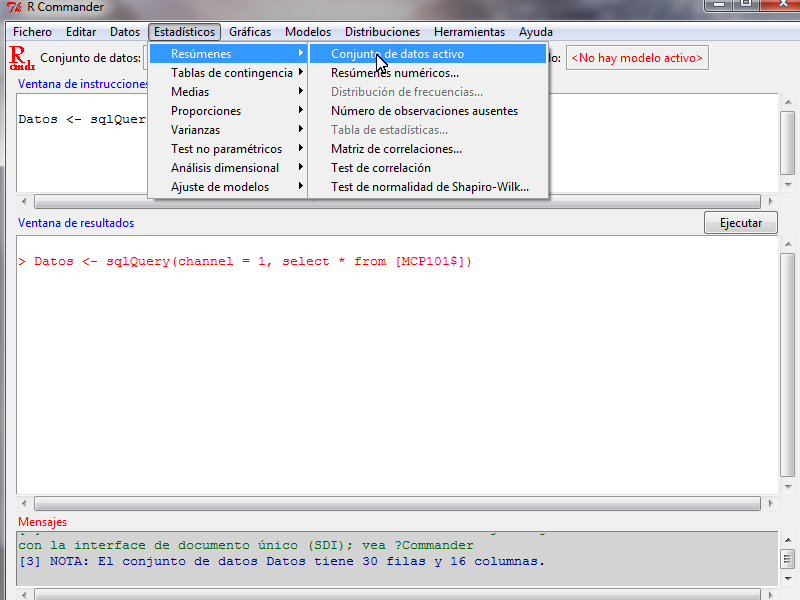Click the Mensajes scroll down arrow

[x=788, y=579]
